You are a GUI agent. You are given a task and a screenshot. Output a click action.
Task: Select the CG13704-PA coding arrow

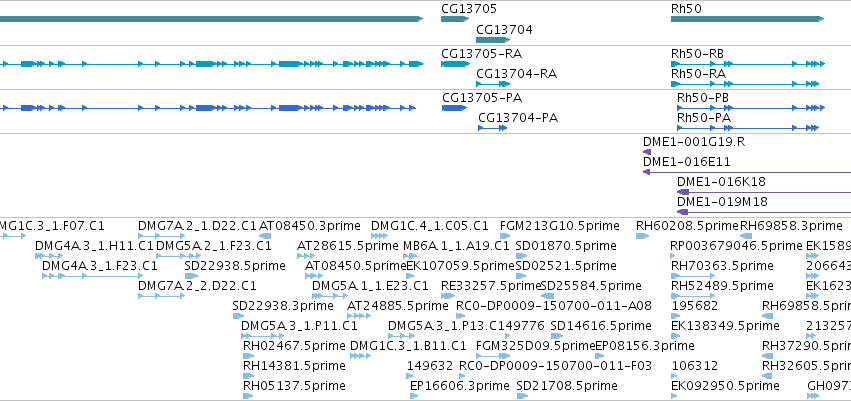pyautogui.click(x=493, y=128)
